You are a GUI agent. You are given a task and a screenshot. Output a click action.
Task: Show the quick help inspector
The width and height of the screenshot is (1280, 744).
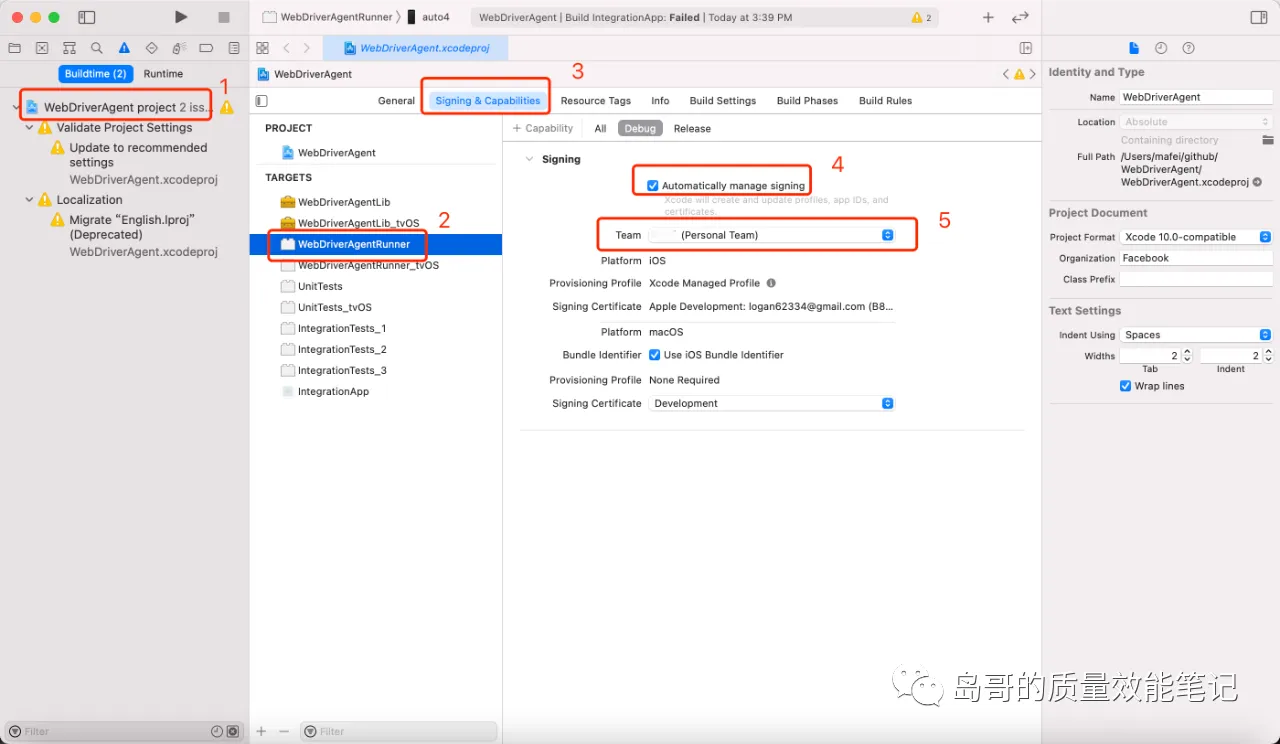click(x=1188, y=48)
